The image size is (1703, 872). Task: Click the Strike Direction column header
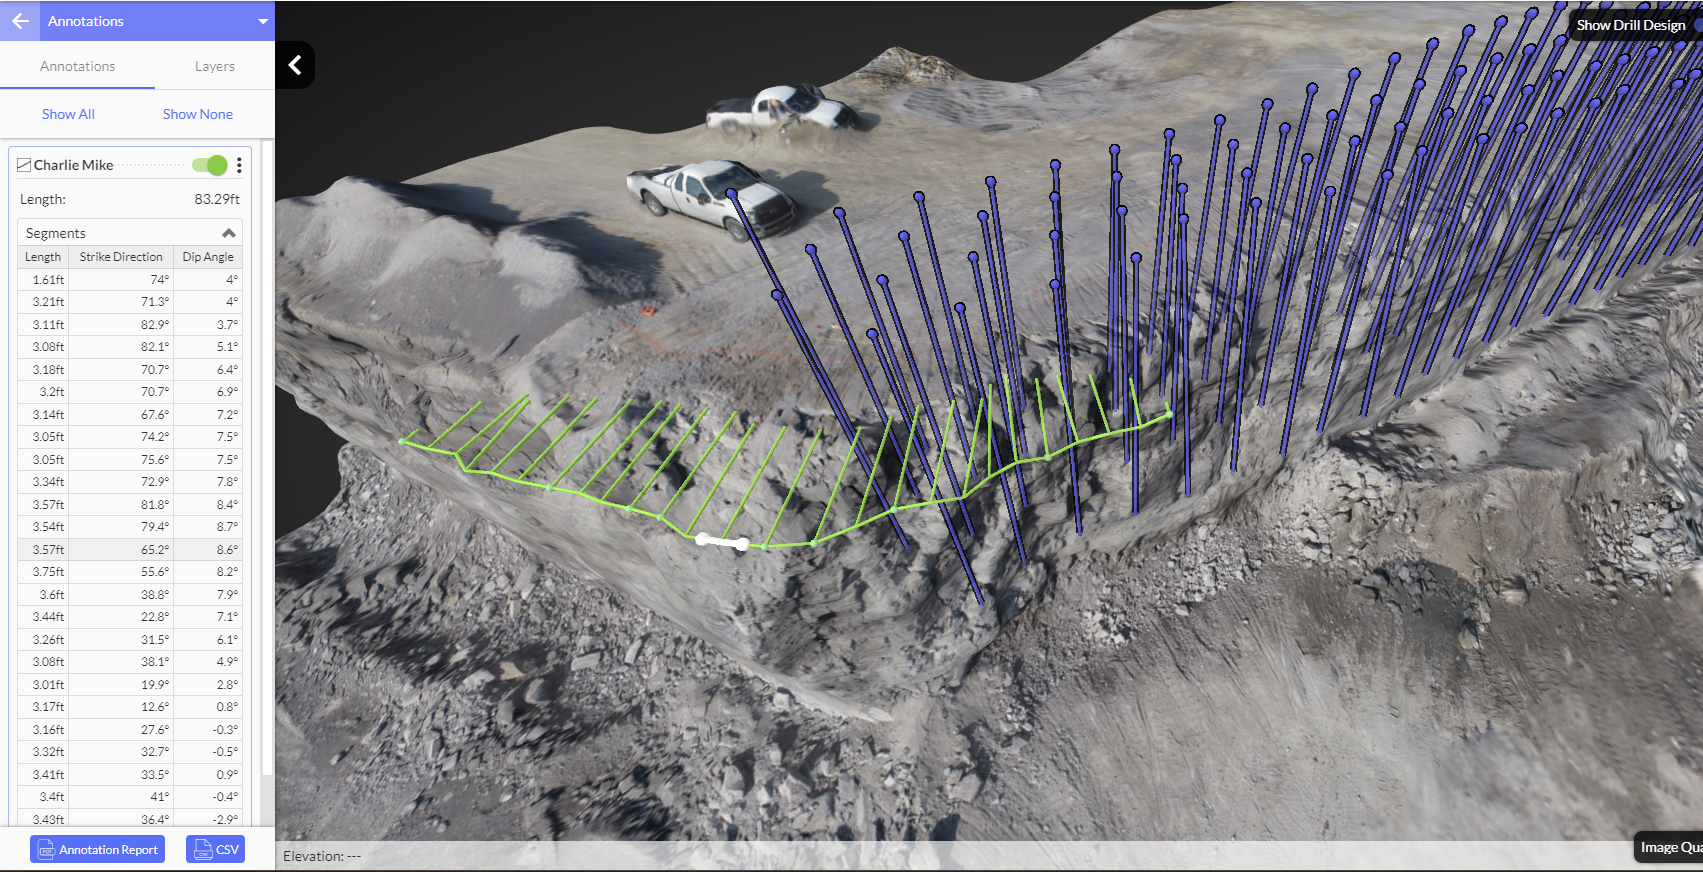121,257
